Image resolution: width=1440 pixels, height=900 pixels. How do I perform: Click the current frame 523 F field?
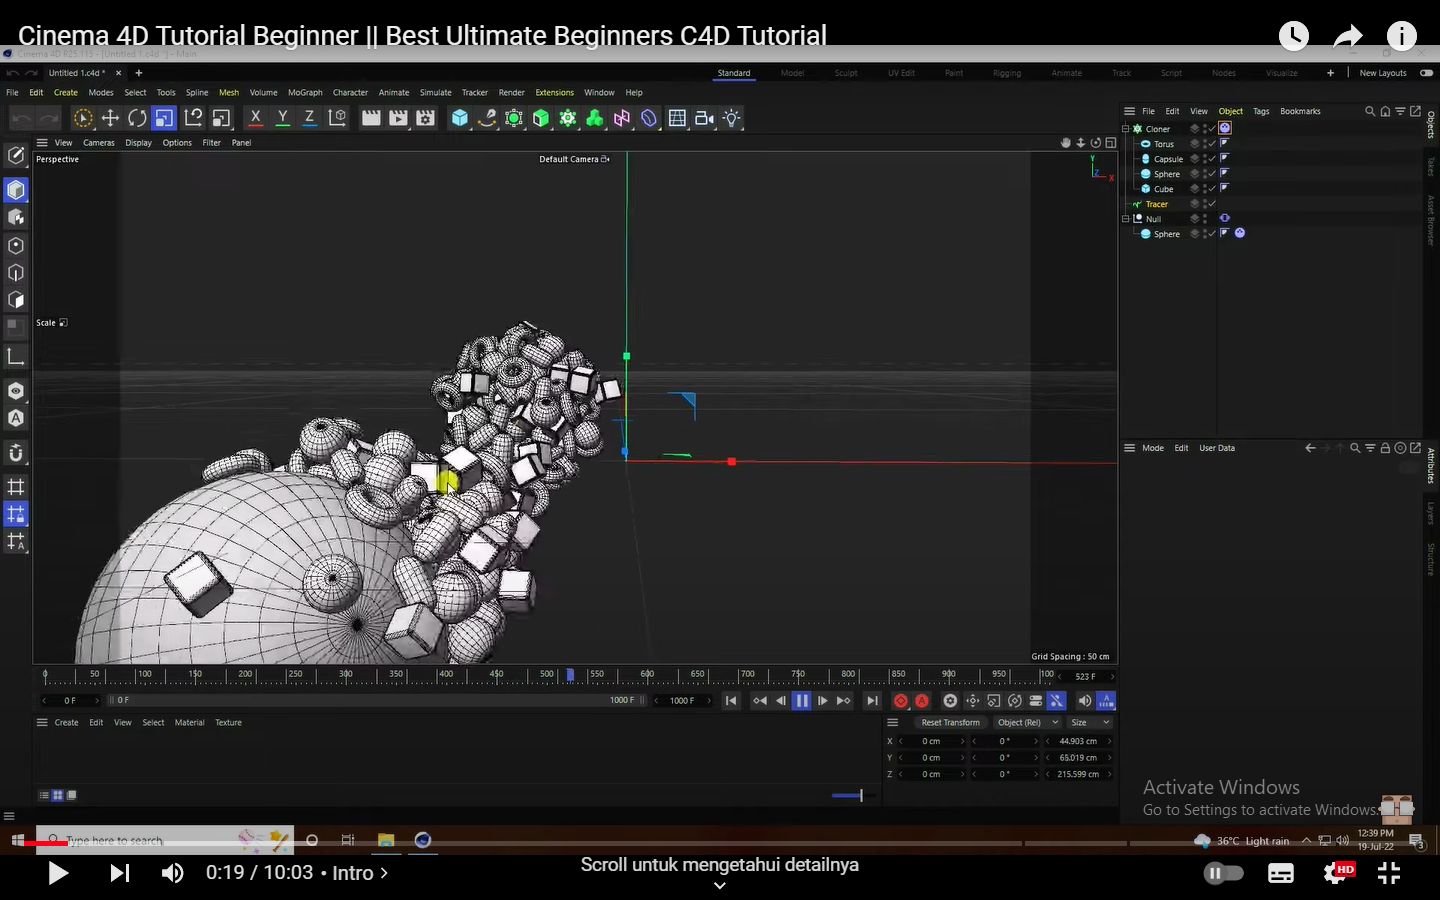1086,677
